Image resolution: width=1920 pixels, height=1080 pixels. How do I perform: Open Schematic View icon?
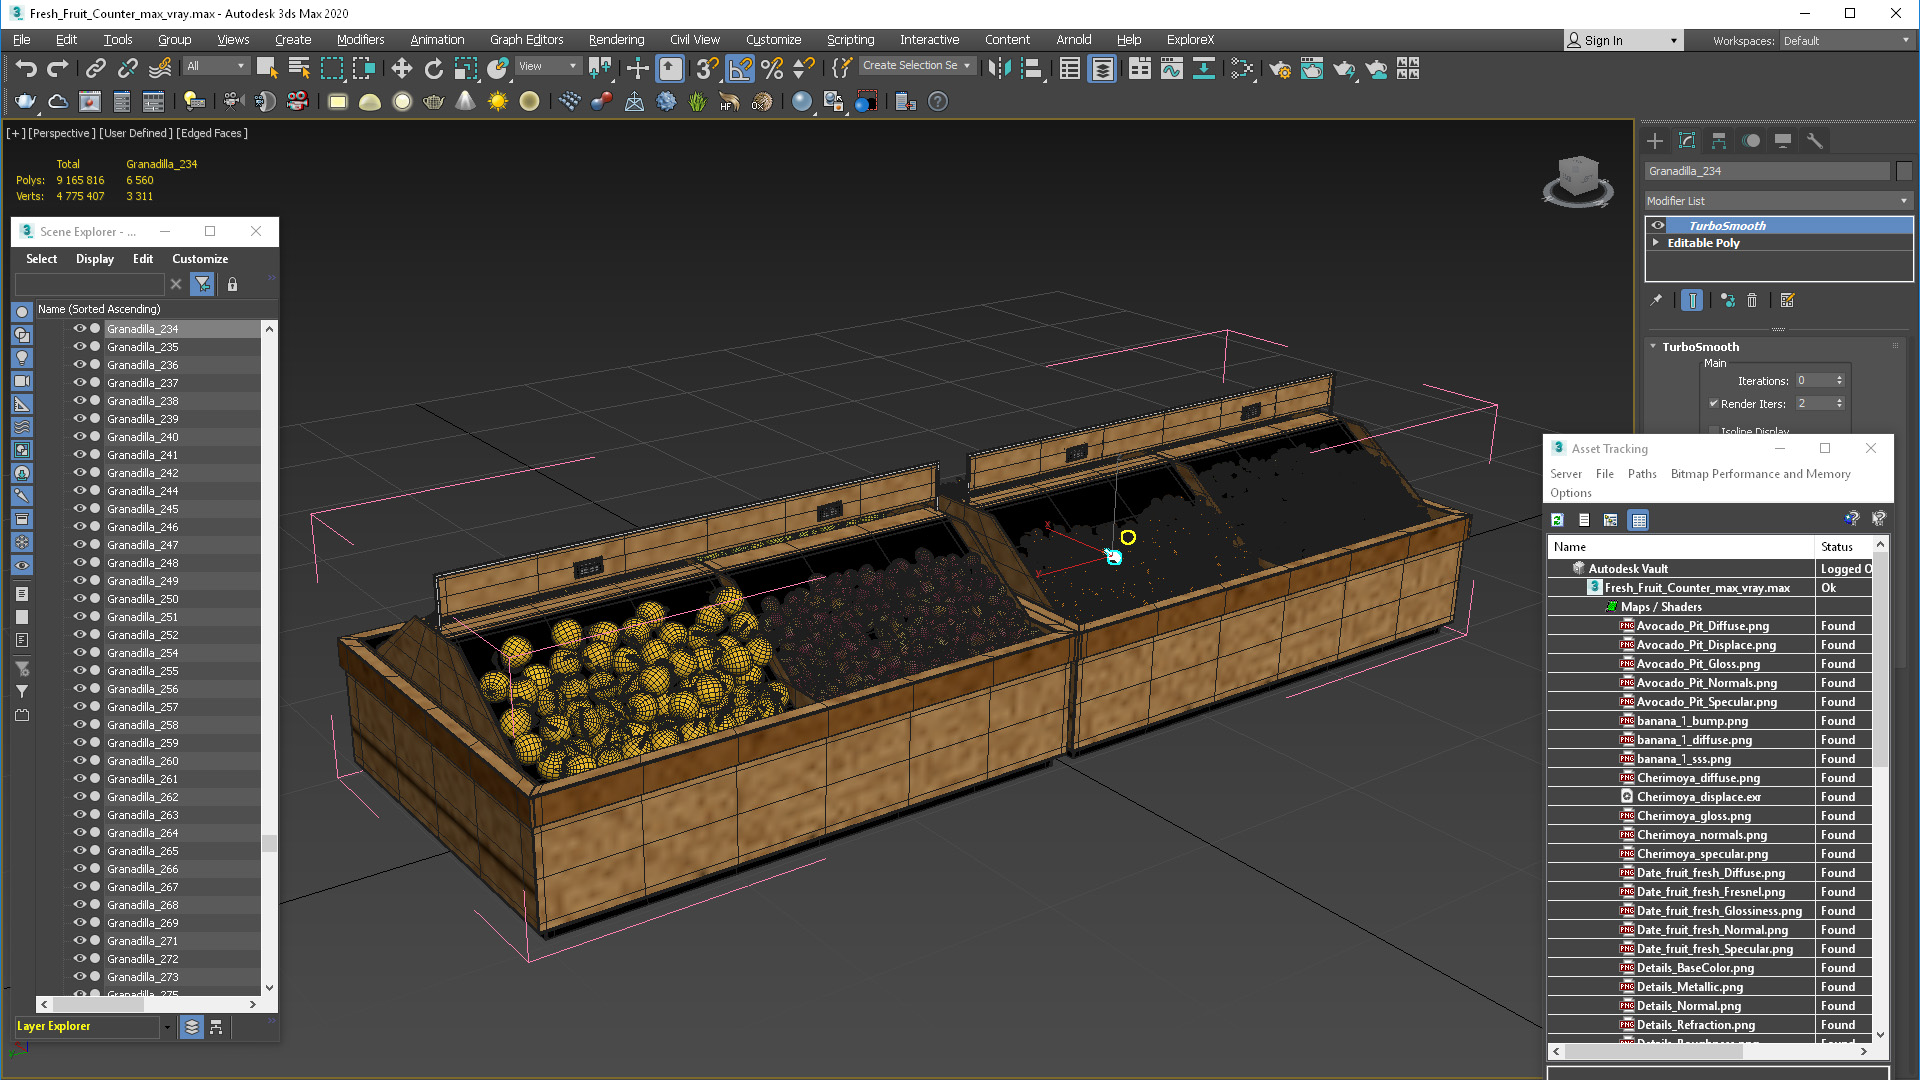click(1204, 68)
